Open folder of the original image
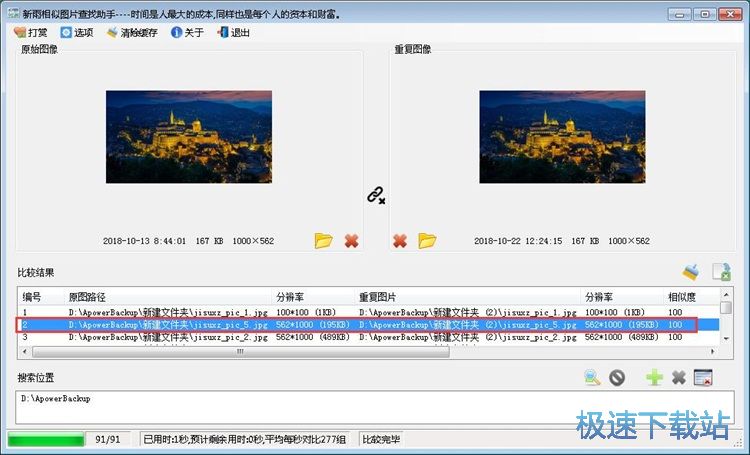 click(x=323, y=241)
